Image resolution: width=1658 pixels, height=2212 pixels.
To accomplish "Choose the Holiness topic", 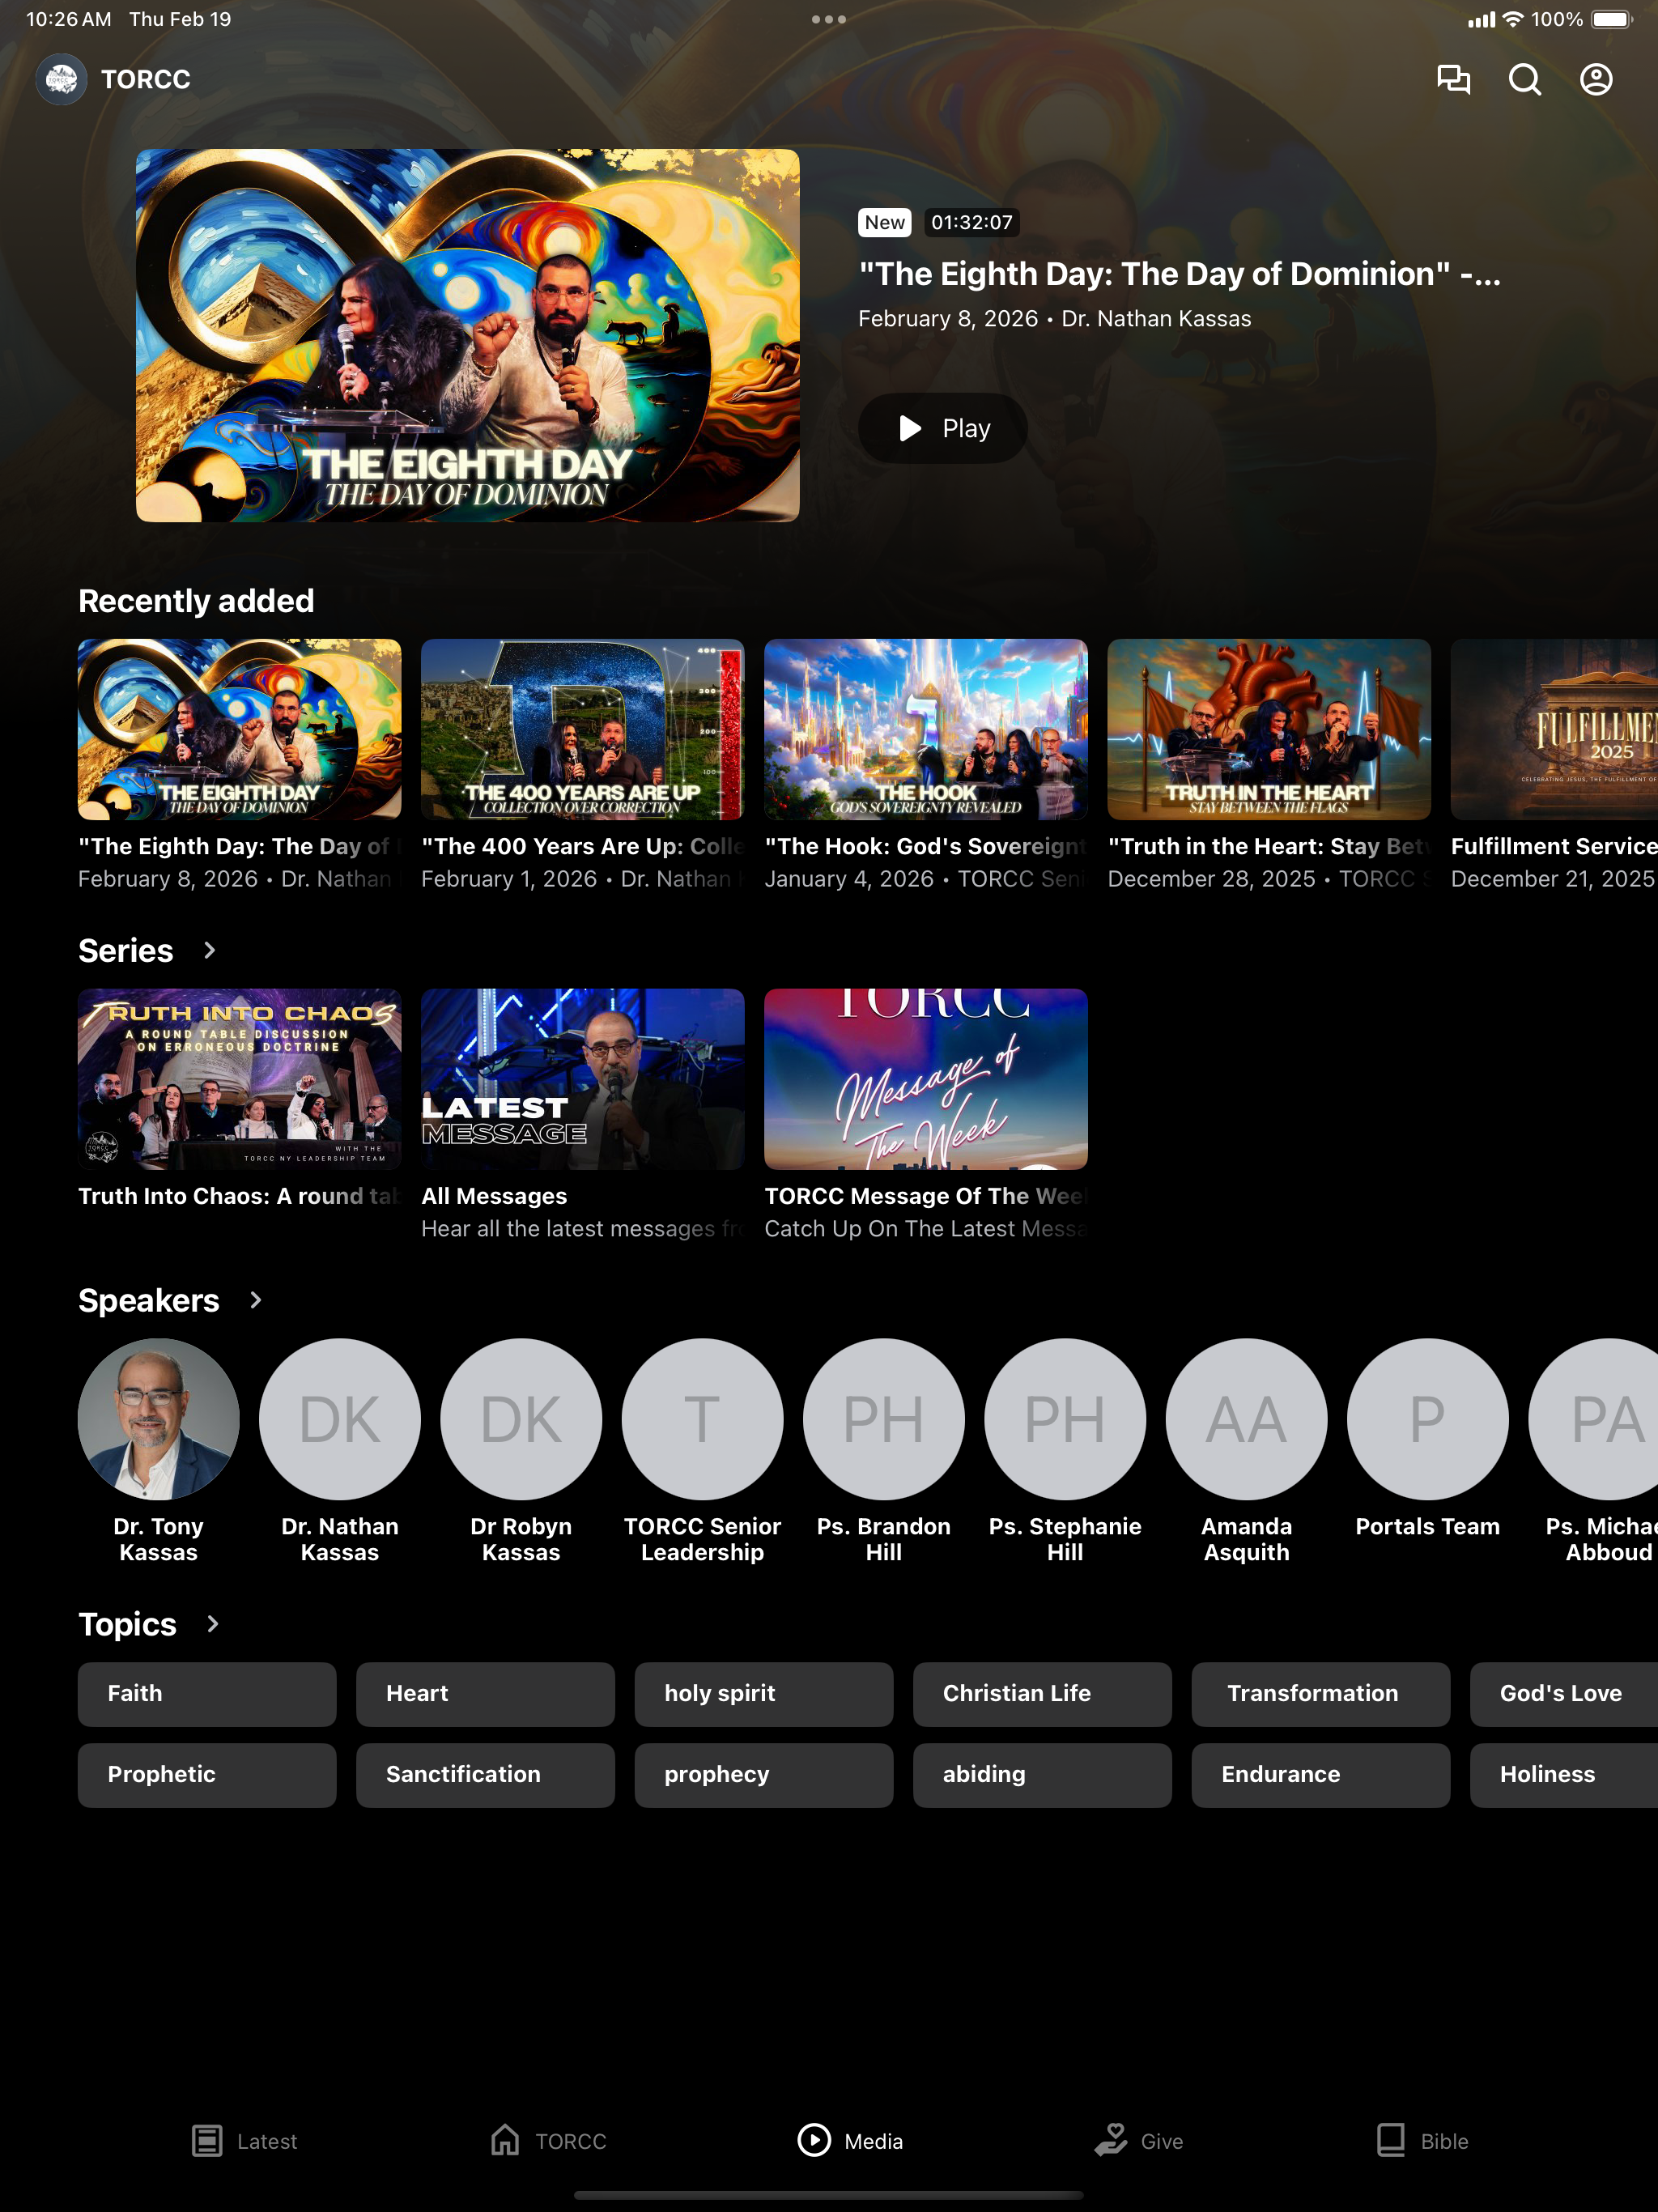I will coord(1564,1775).
